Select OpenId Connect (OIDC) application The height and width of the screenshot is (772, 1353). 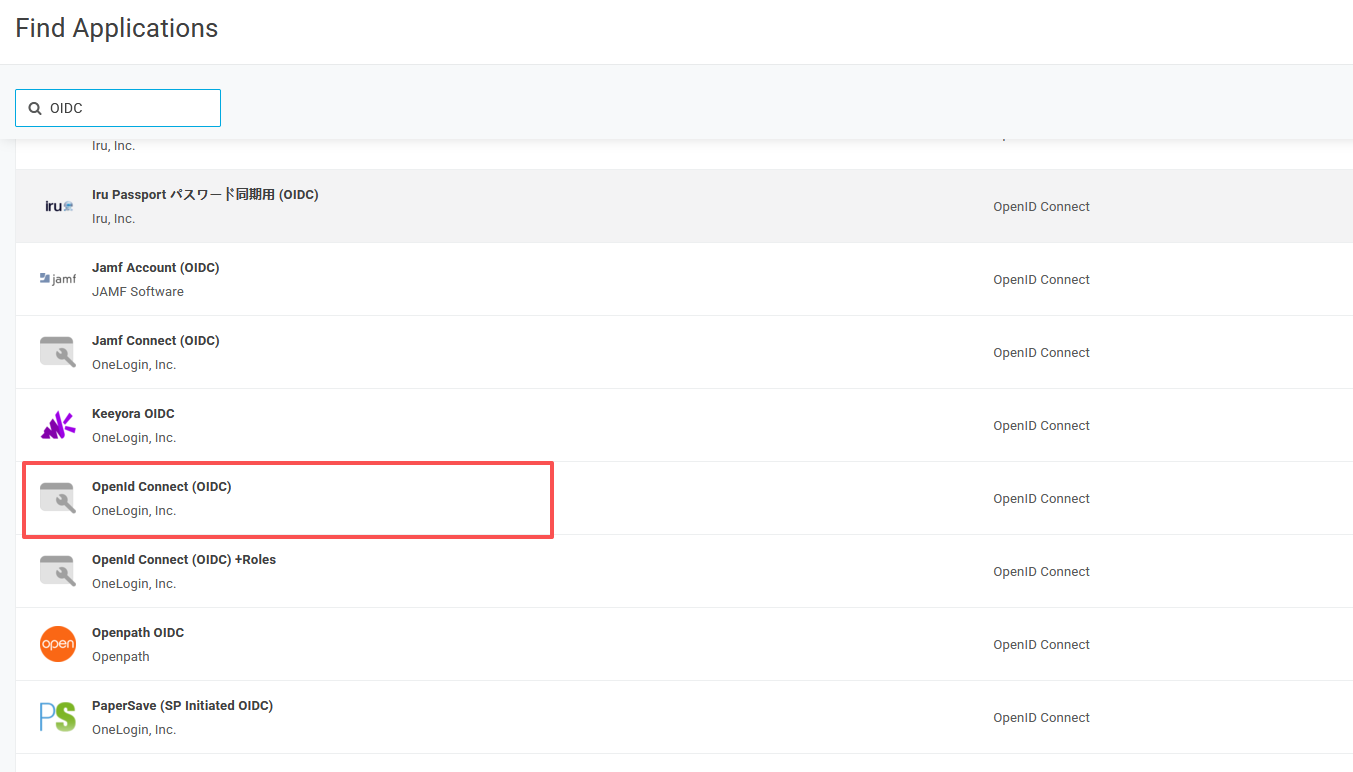[x=161, y=487]
